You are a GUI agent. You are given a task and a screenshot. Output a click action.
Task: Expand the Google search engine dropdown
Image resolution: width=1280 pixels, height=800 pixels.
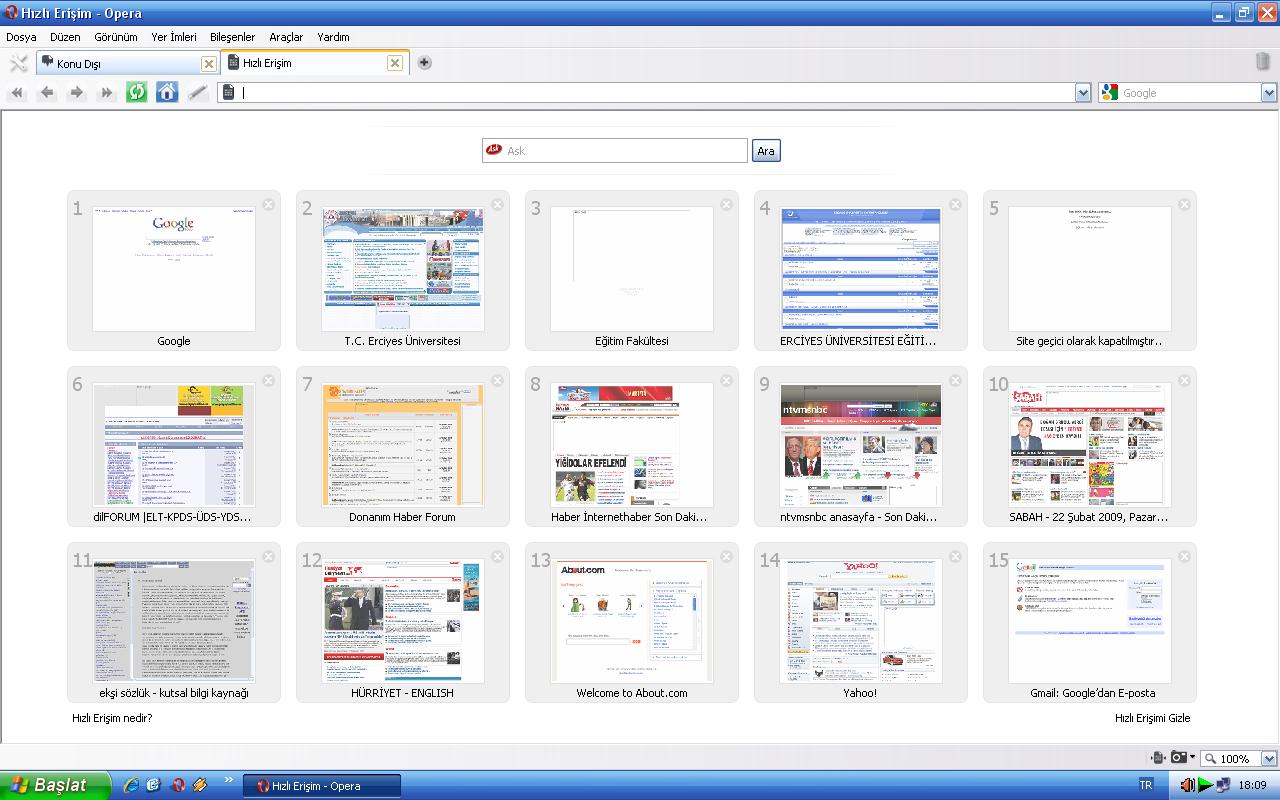click(x=1269, y=93)
